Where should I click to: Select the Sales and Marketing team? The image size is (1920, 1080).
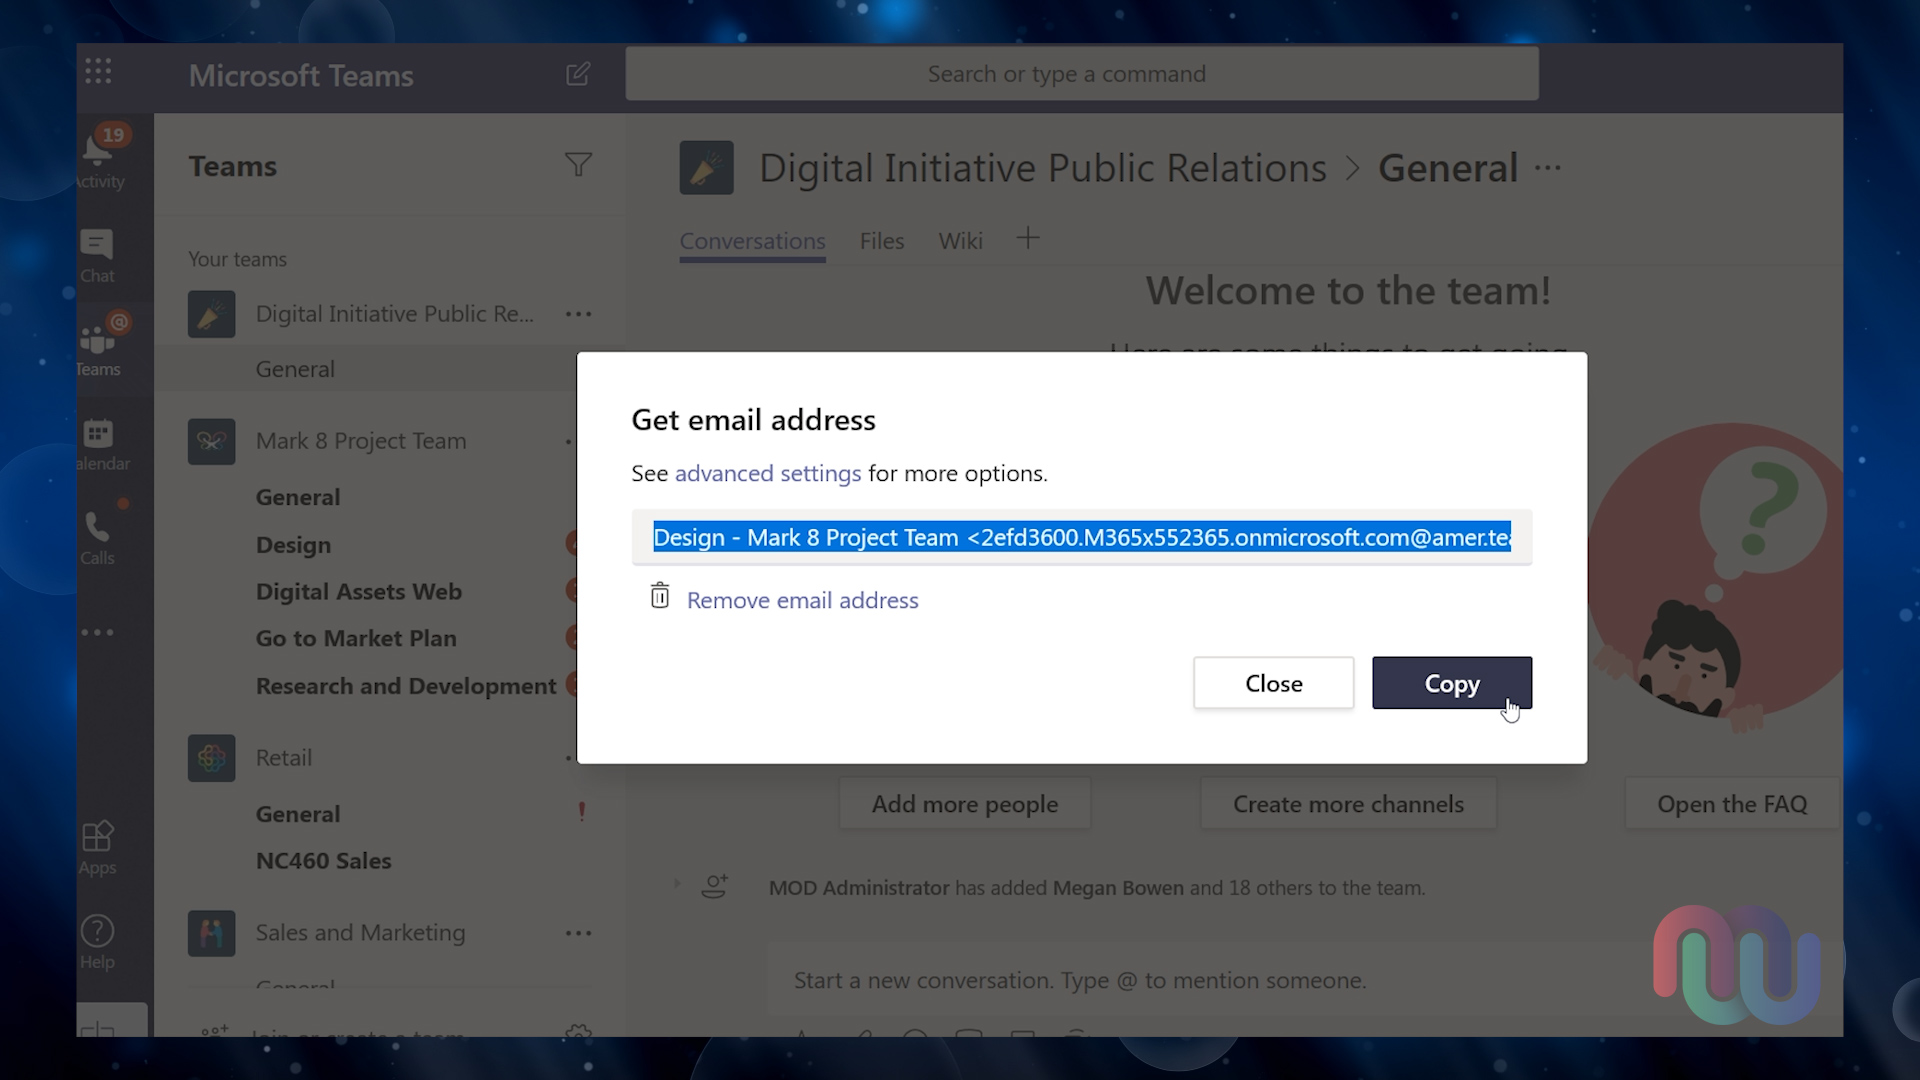(x=360, y=933)
